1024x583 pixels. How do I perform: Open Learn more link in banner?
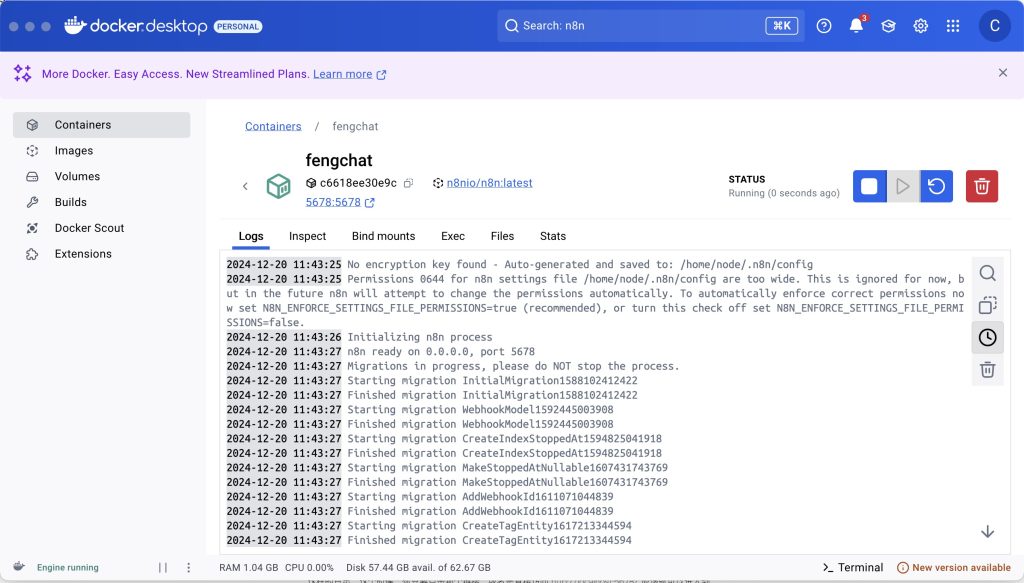349,74
